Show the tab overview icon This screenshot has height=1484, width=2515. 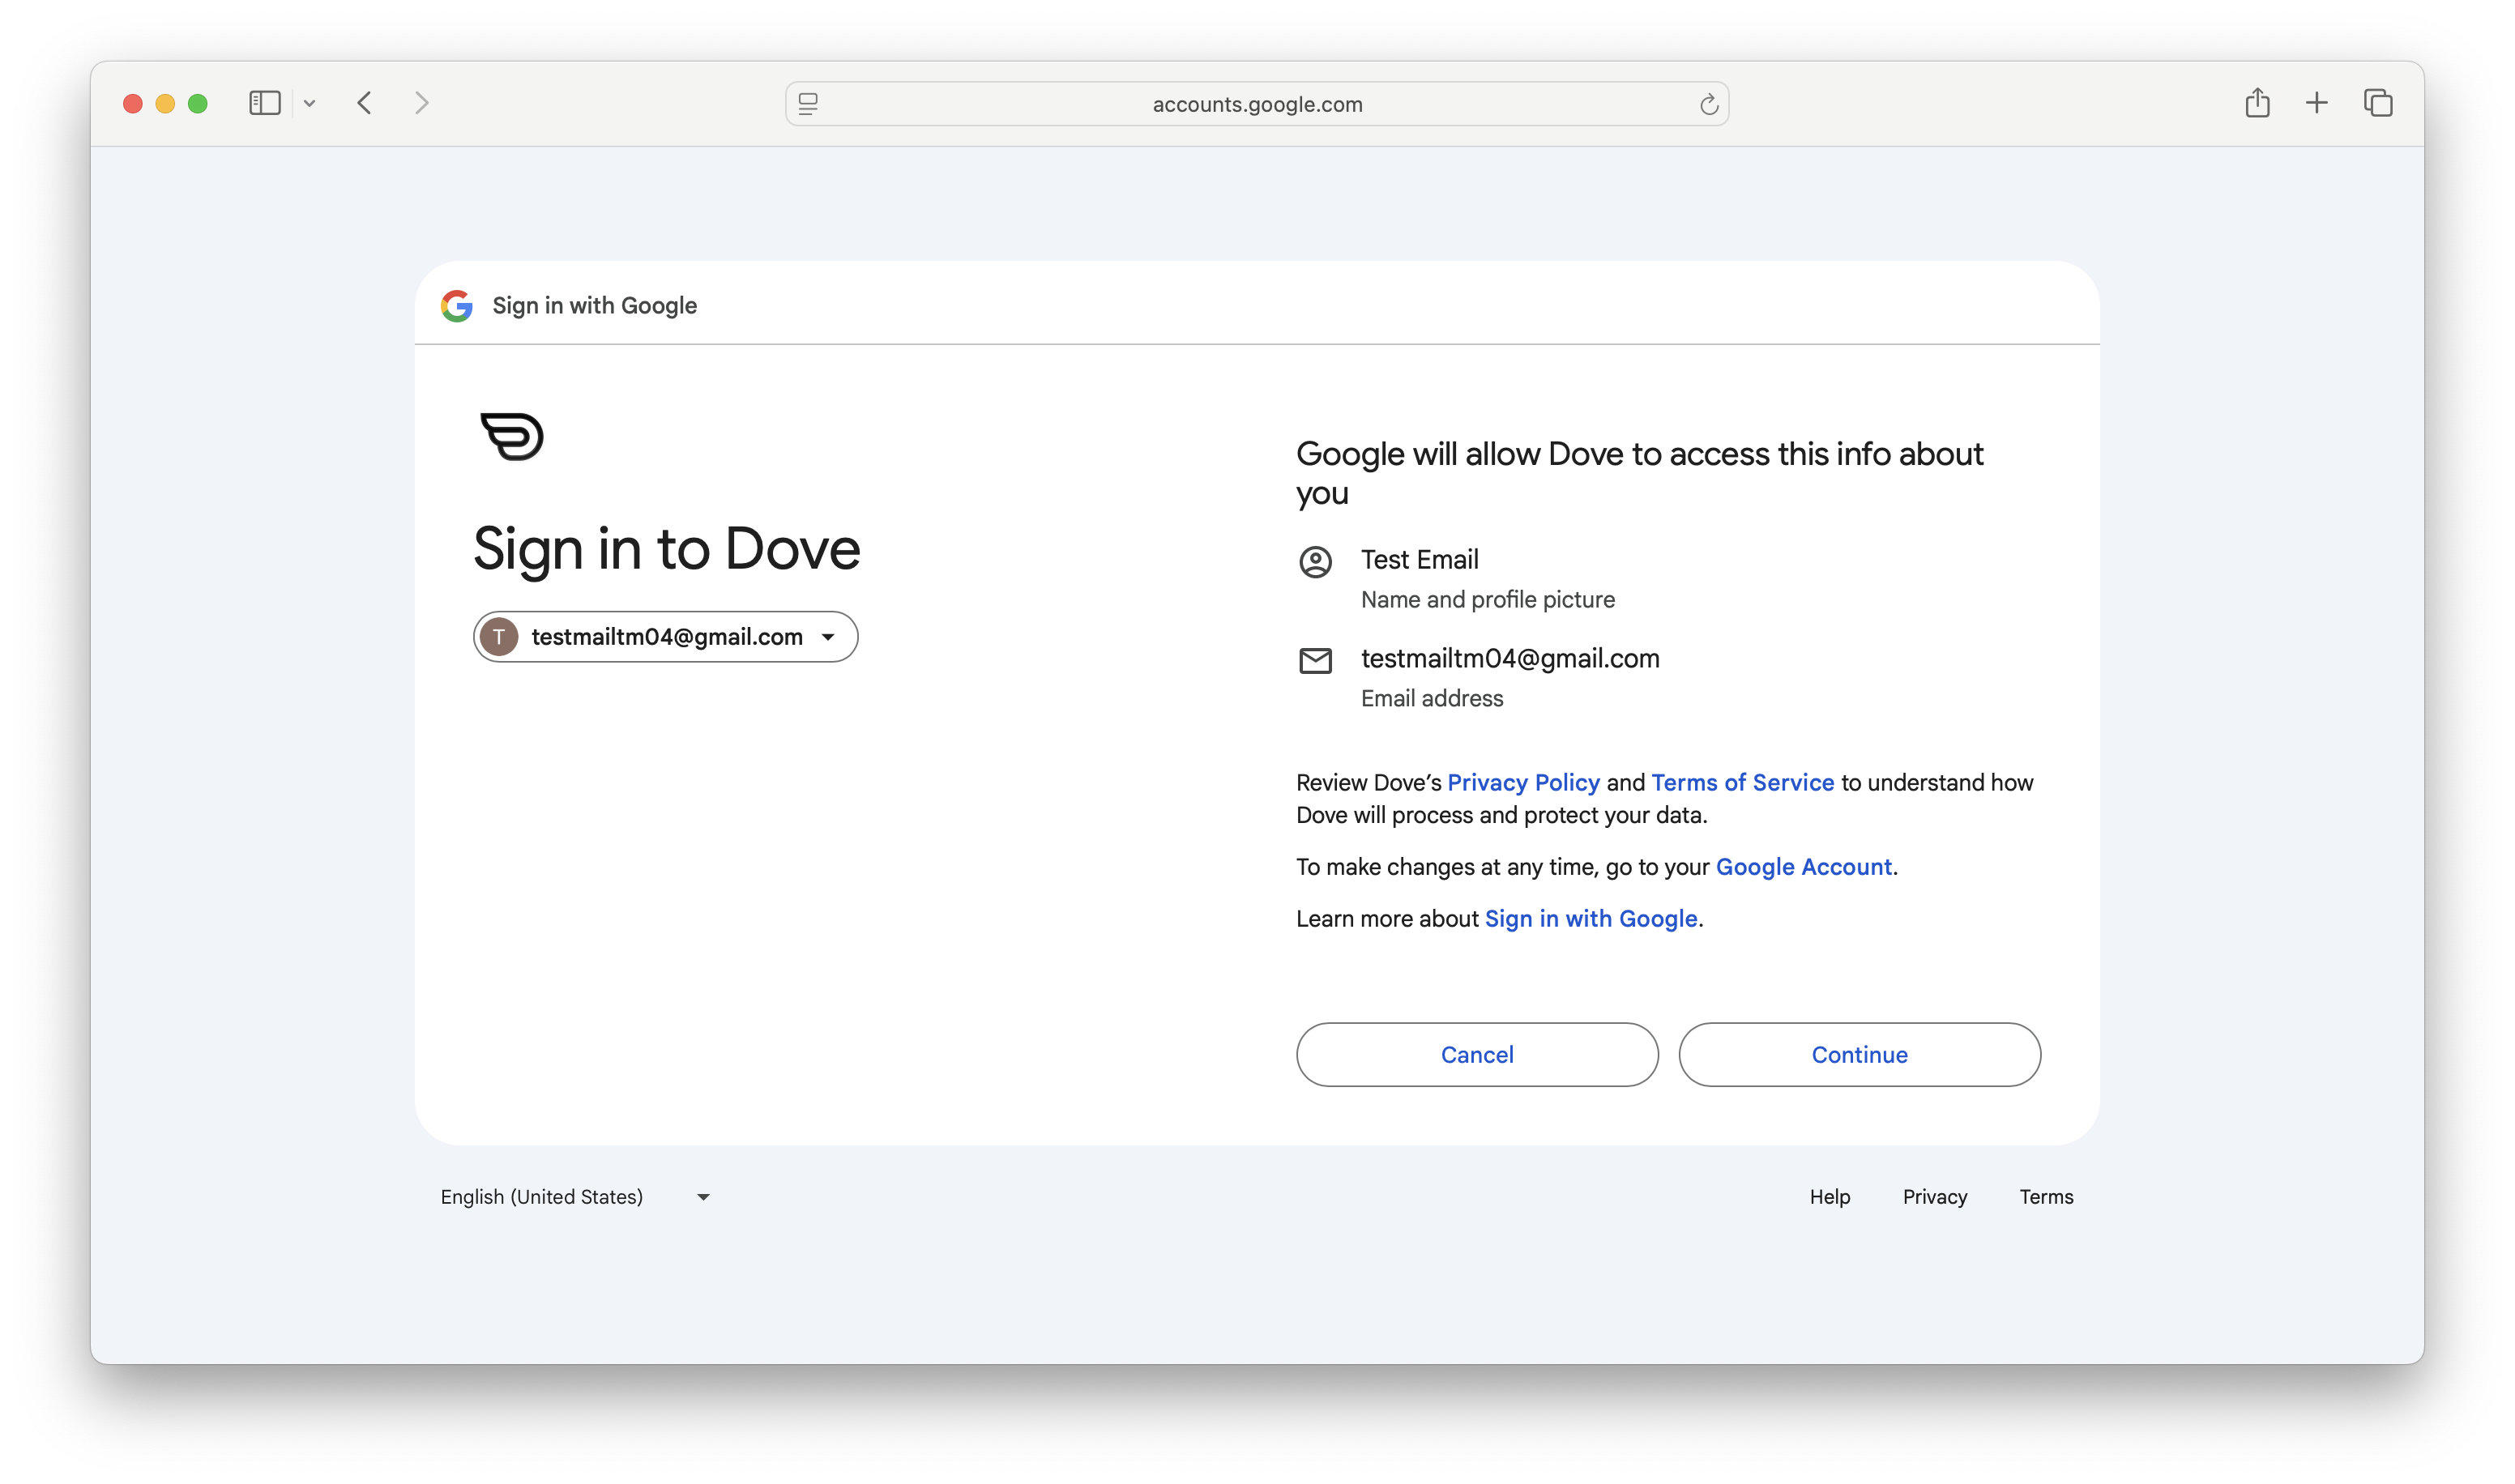tap(2378, 103)
